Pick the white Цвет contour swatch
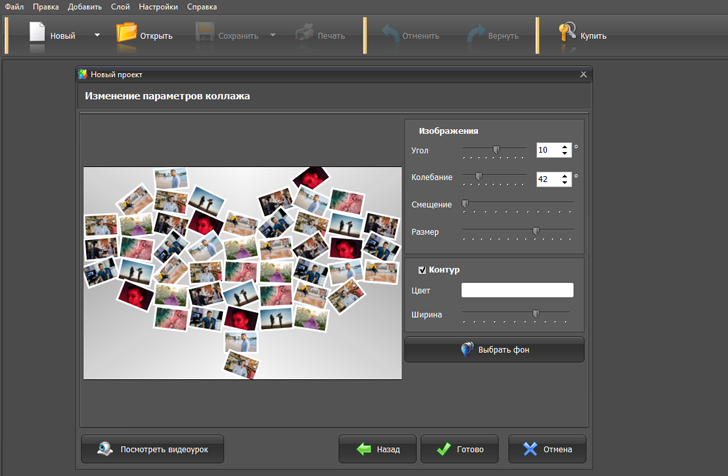 (517, 291)
